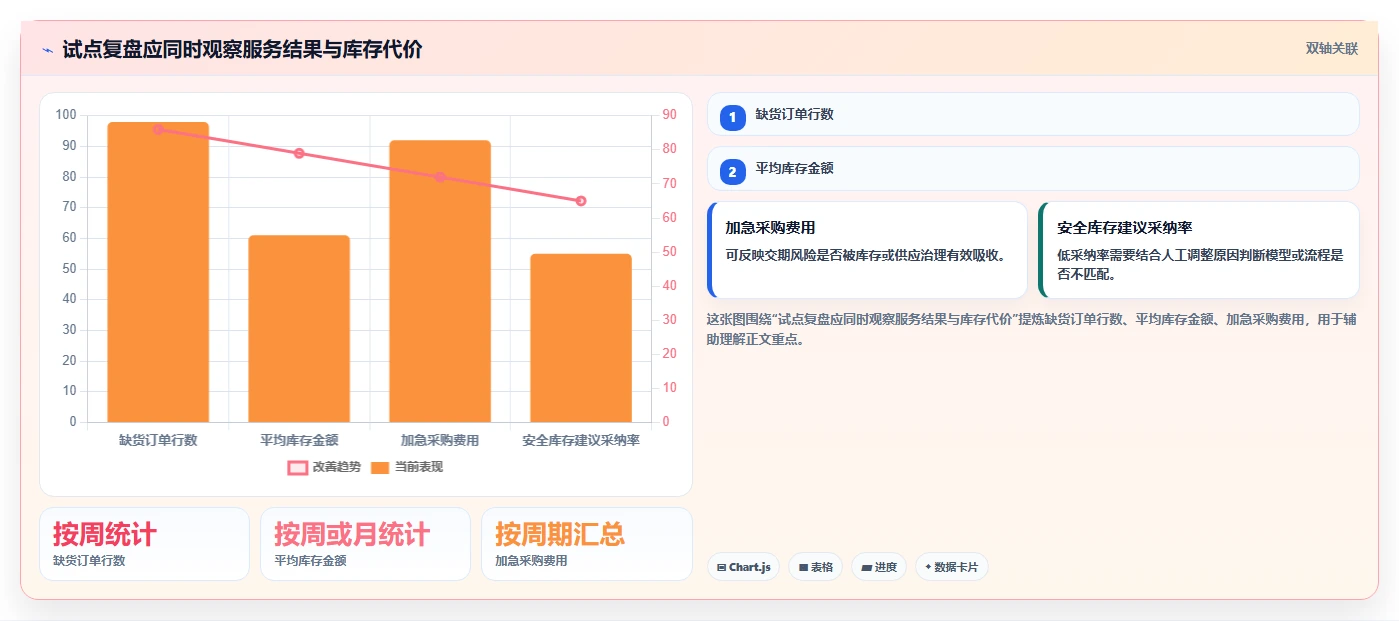Click the icon in the Chart.js tag
1399x621 pixels.
pyautogui.click(x=722, y=567)
